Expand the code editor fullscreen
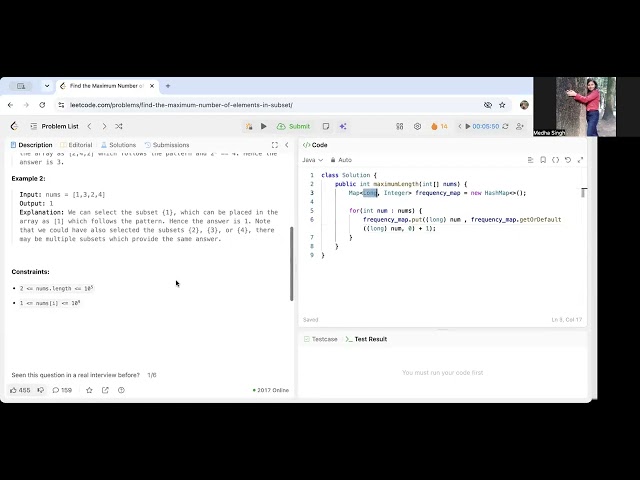The image size is (640, 480). (x=580, y=160)
